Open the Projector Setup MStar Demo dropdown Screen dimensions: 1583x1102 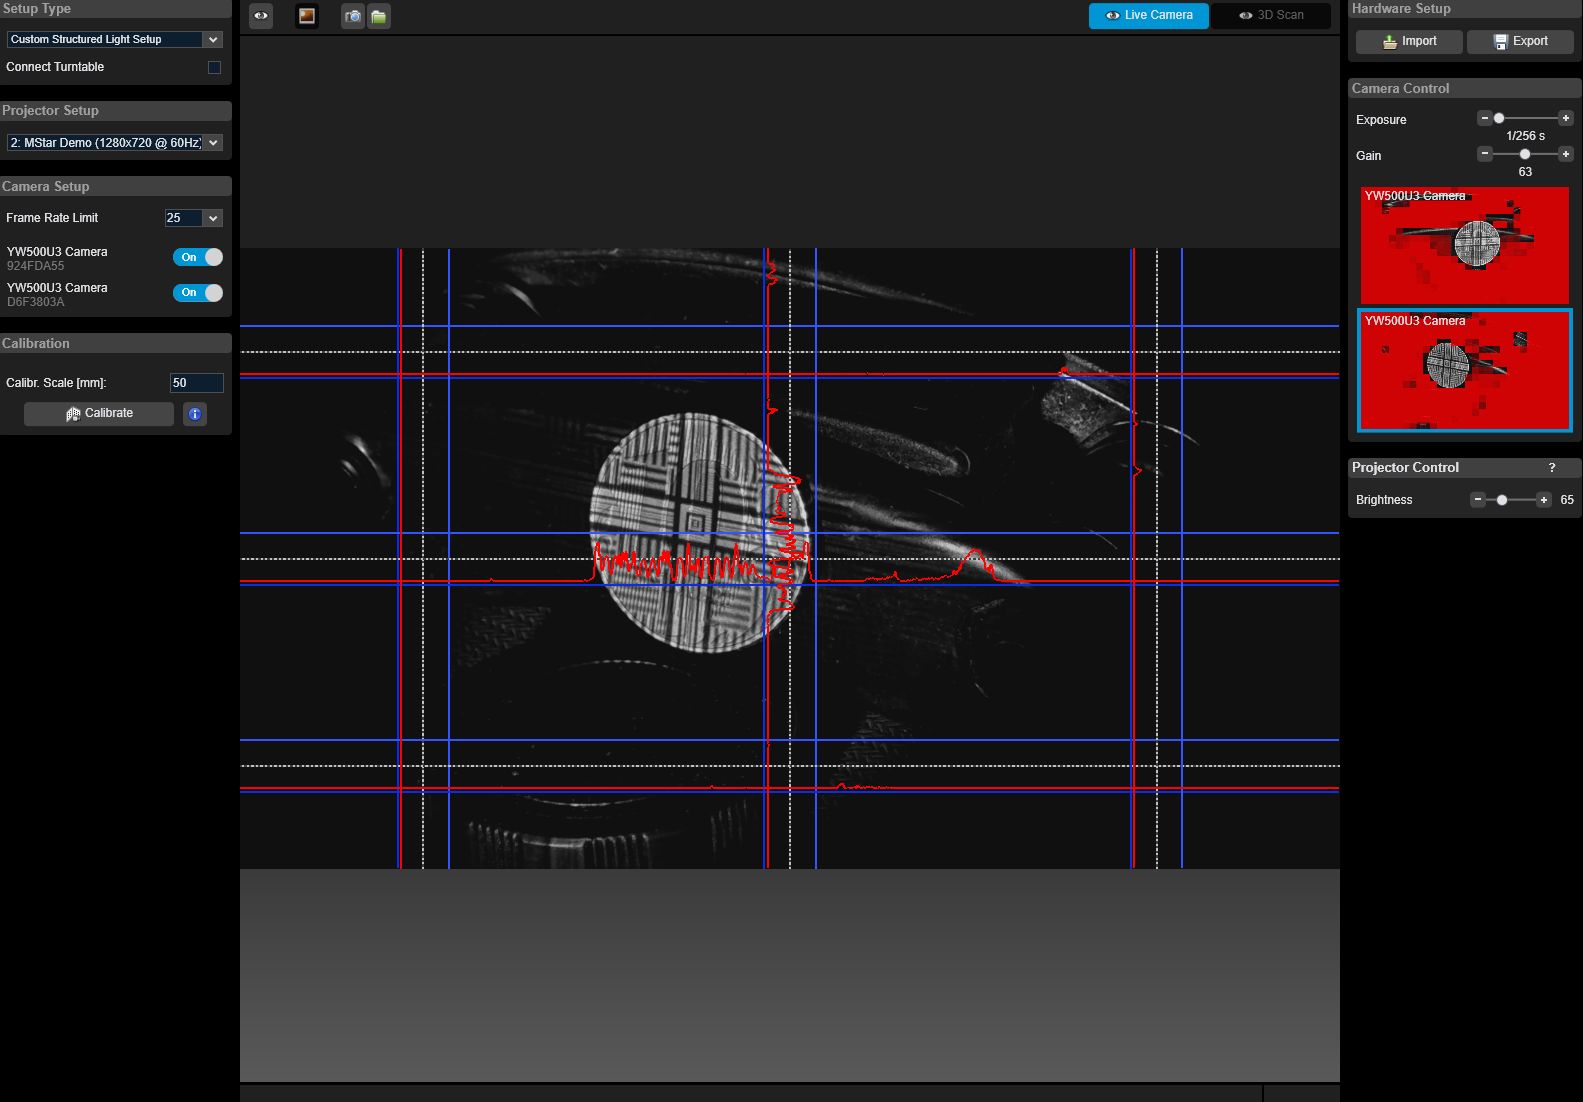[x=114, y=143]
